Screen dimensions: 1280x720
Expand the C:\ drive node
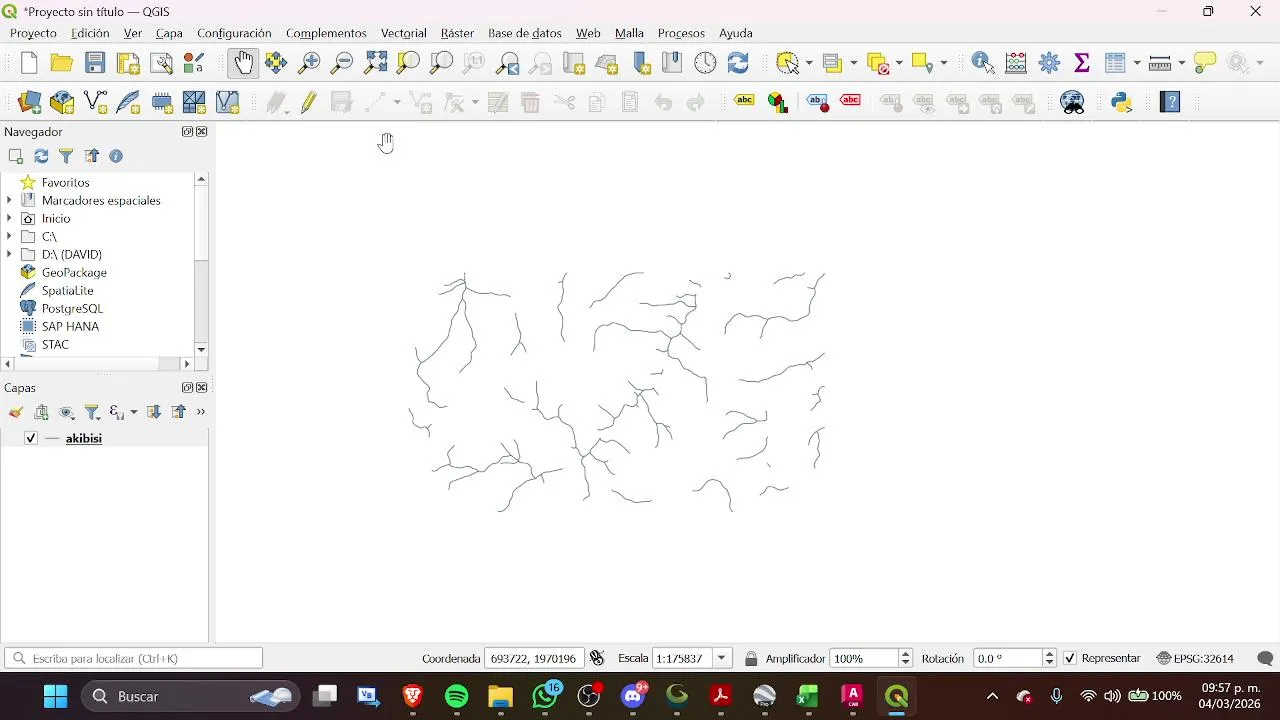(9, 236)
